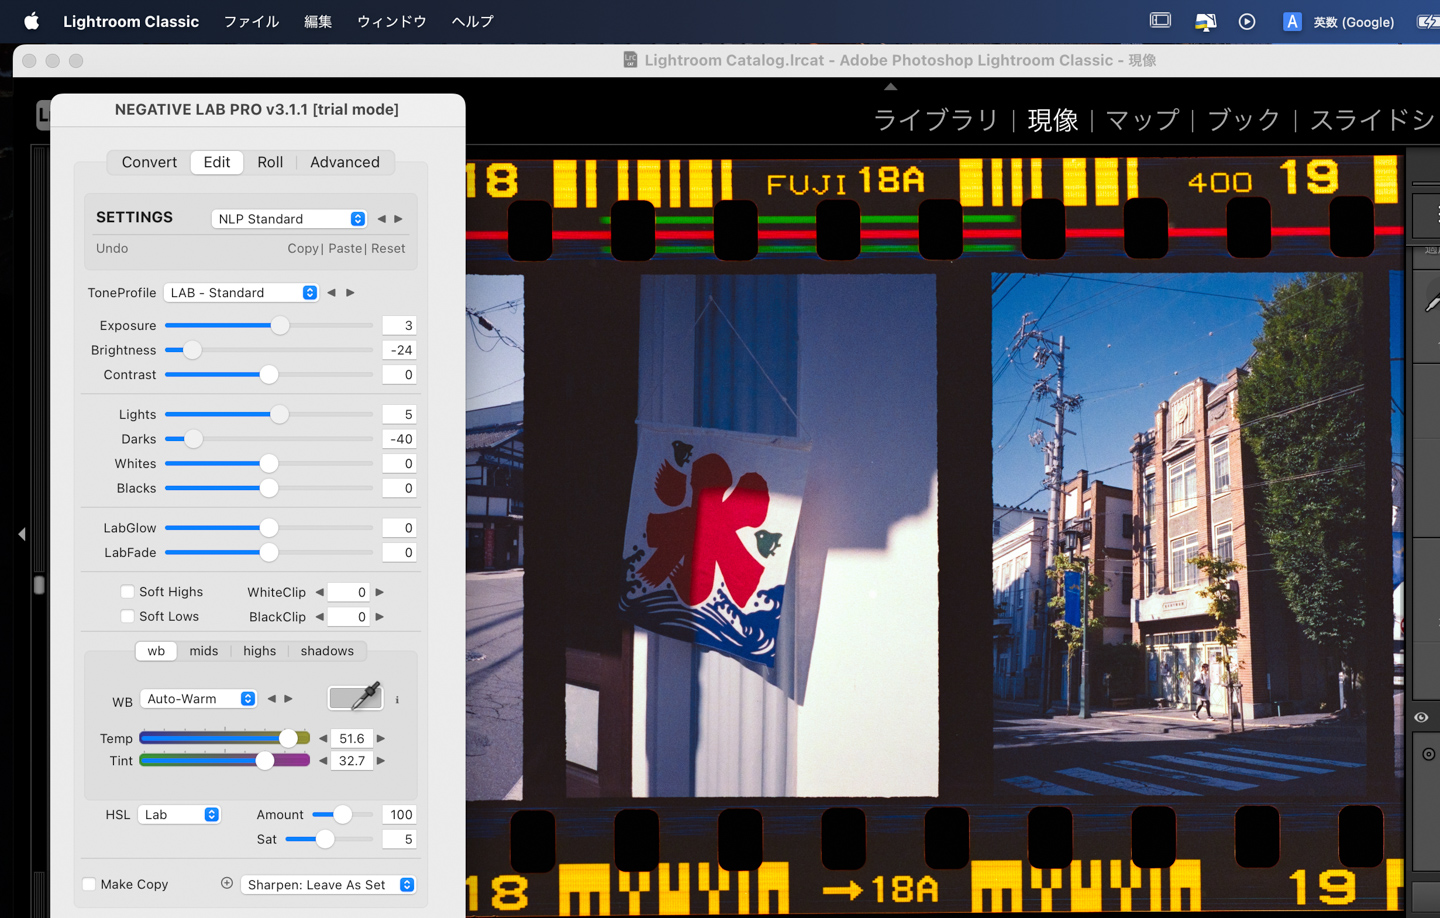The image size is (1440, 918).
Task: Enable Soft Highs checkbox
Action: click(127, 592)
